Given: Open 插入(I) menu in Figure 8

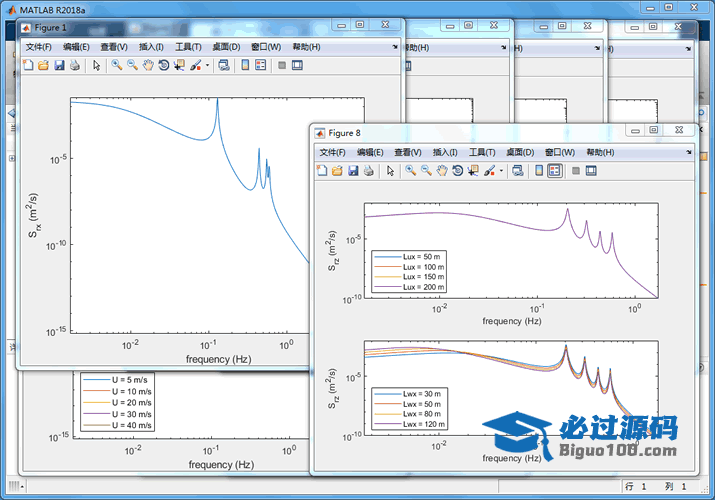Looking at the screenshot, I should tap(445, 152).
